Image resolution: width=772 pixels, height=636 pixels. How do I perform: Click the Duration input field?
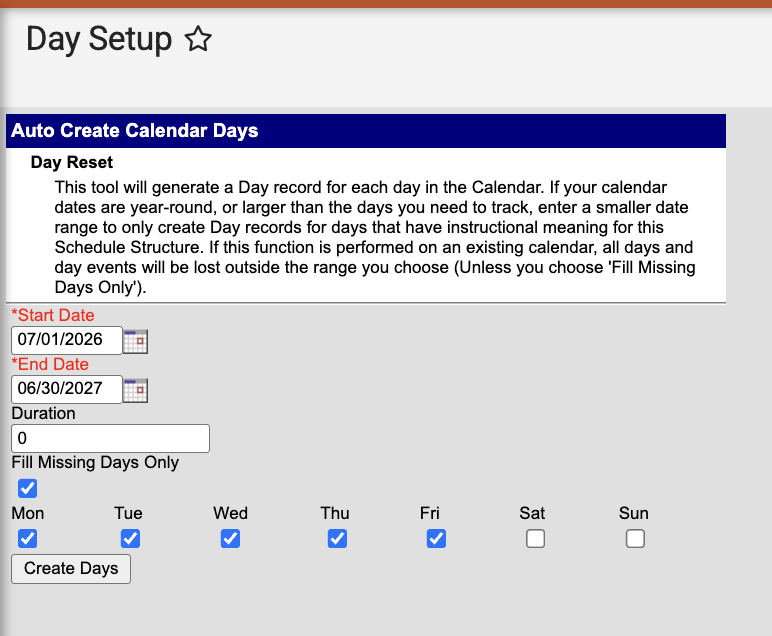[x=110, y=438]
